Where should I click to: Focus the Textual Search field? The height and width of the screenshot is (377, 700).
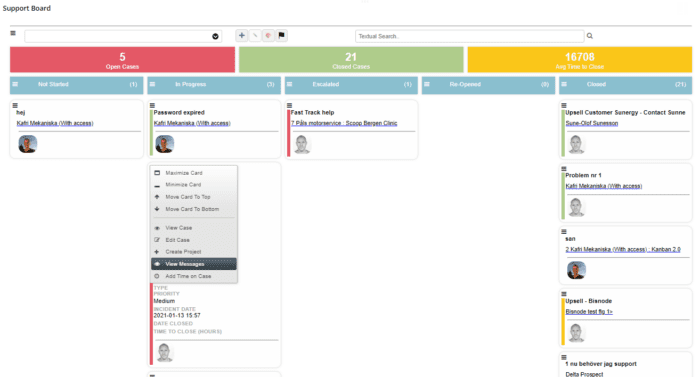pos(470,36)
